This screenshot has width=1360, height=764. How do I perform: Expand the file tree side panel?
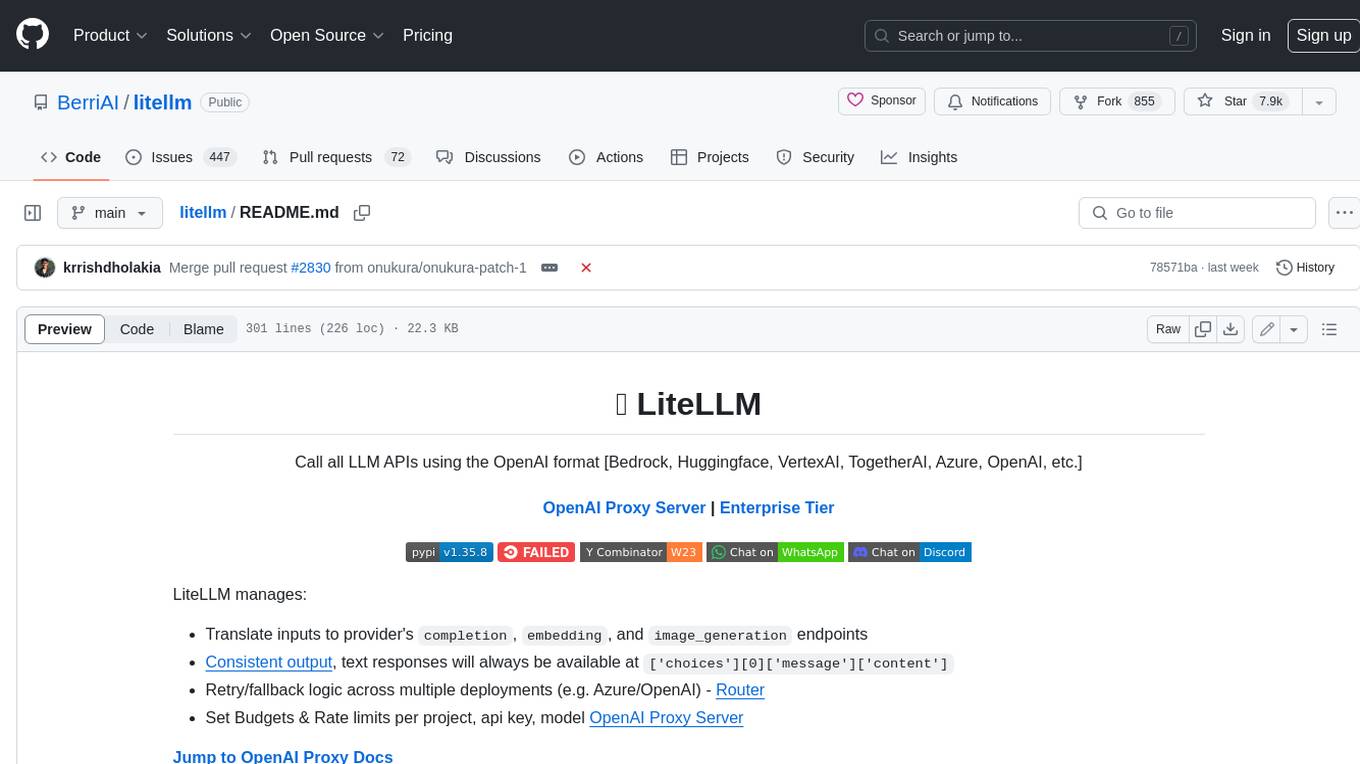coord(33,213)
